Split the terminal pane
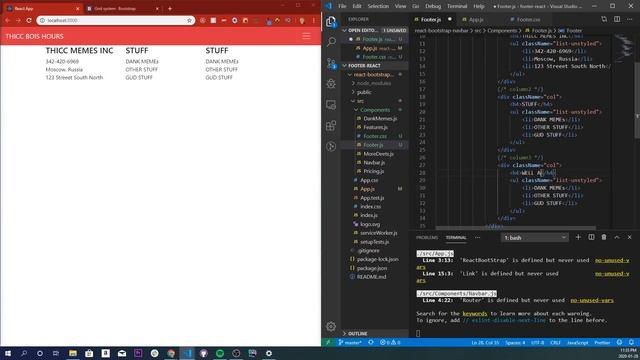The image size is (640, 360). [x=591, y=237]
